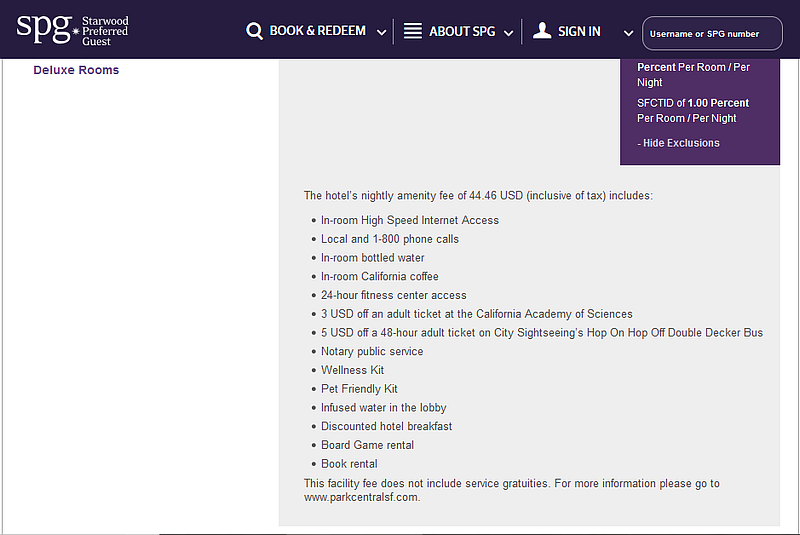800x535 pixels.
Task: Click the Hide Exclusions link
Action: [x=678, y=143]
